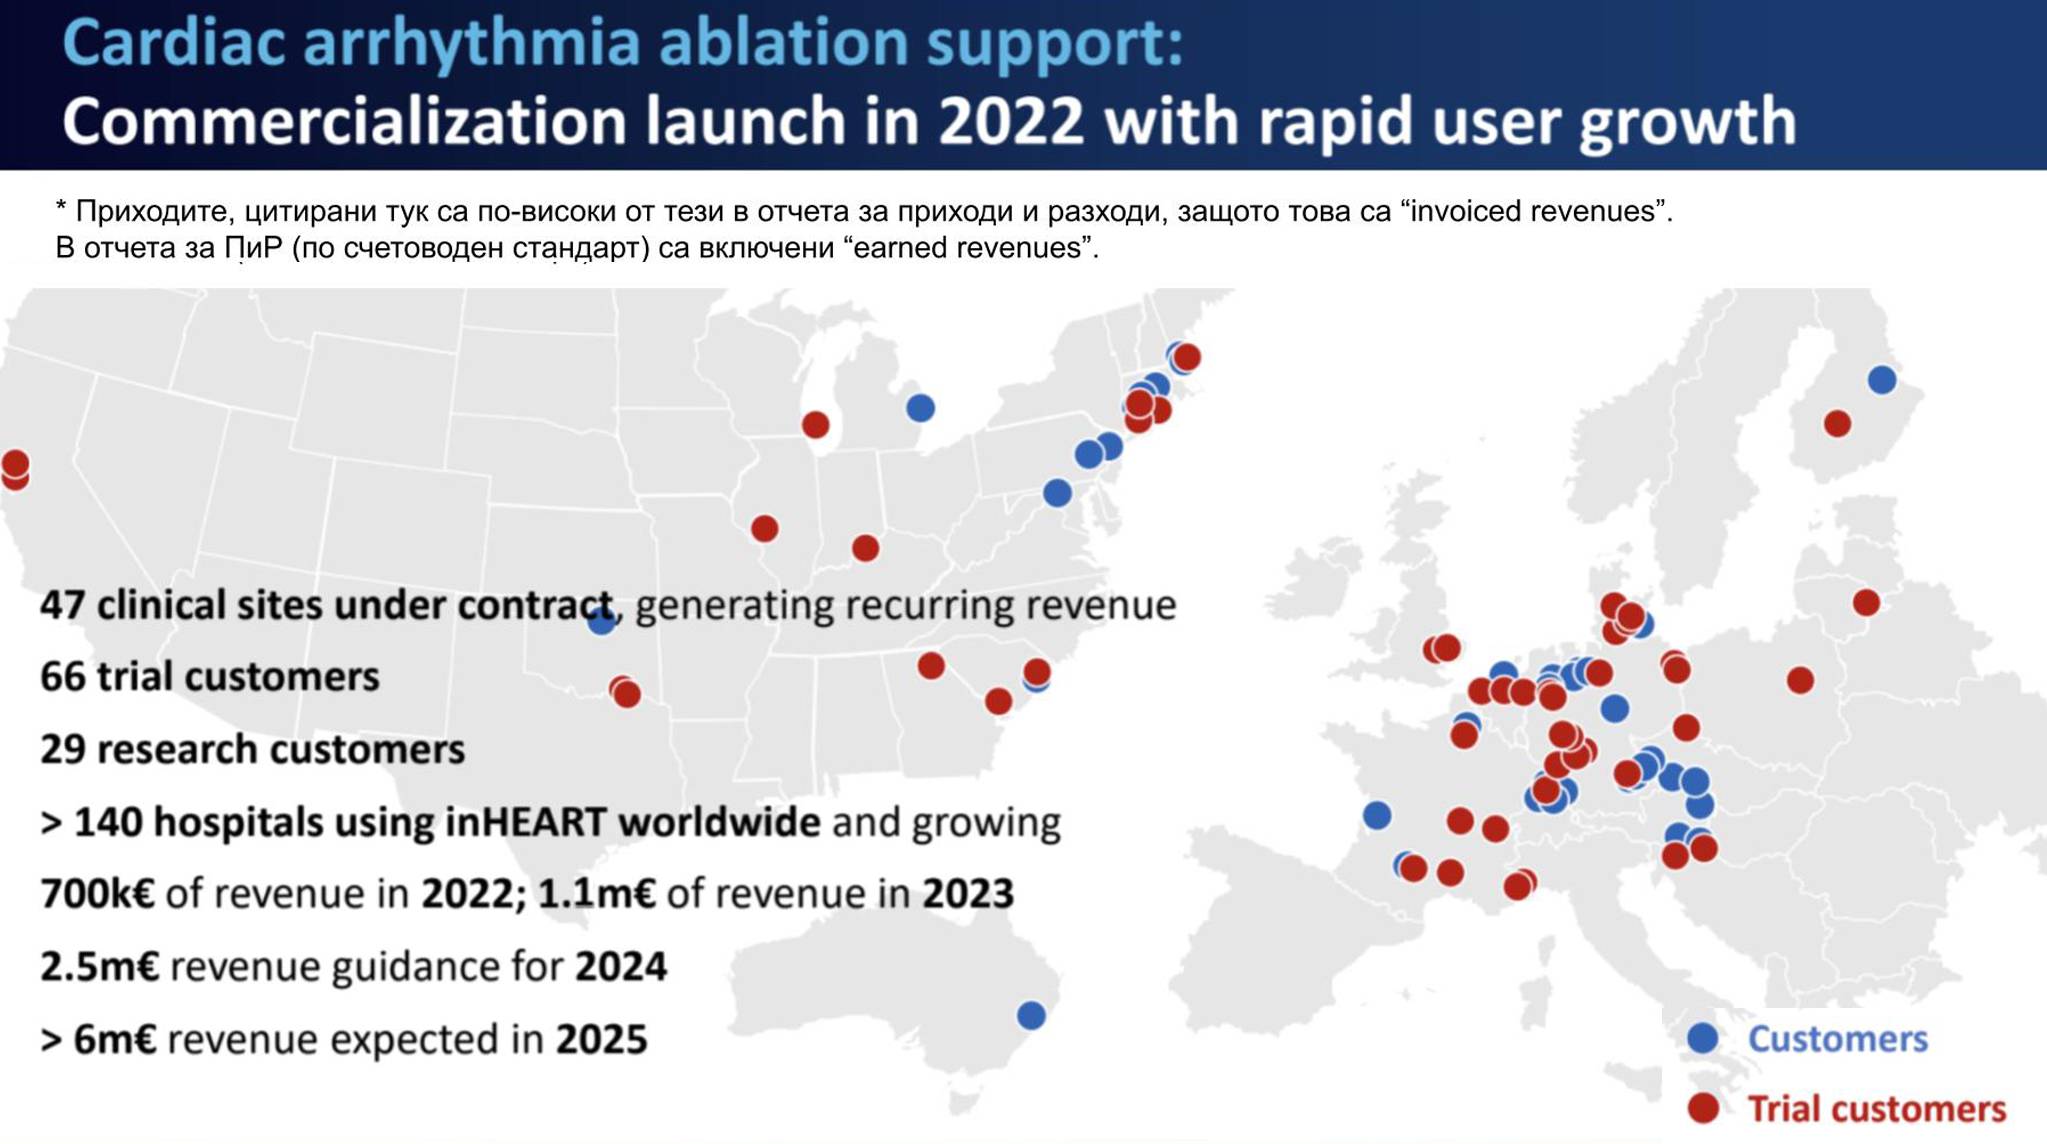This screenshot has height=1144, width=2047.
Task: Click the red trial marker in eastern Poland
Action: point(1800,681)
